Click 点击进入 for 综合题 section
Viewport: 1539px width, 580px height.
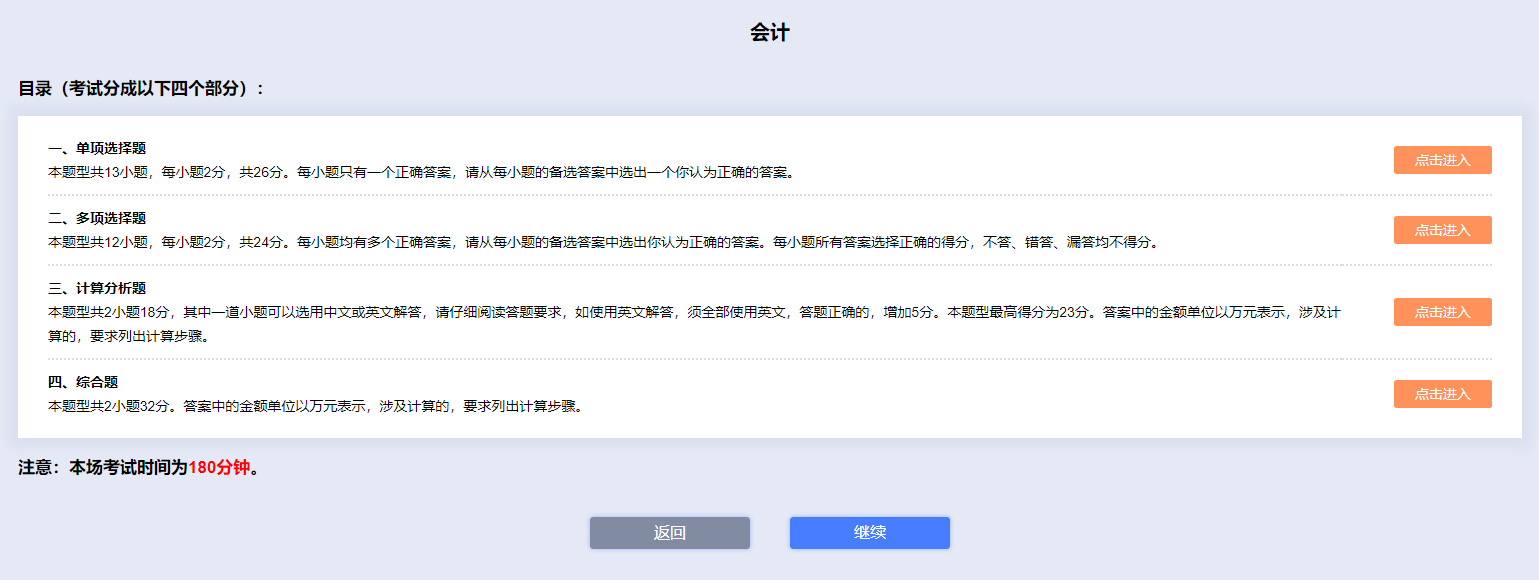click(x=1442, y=393)
